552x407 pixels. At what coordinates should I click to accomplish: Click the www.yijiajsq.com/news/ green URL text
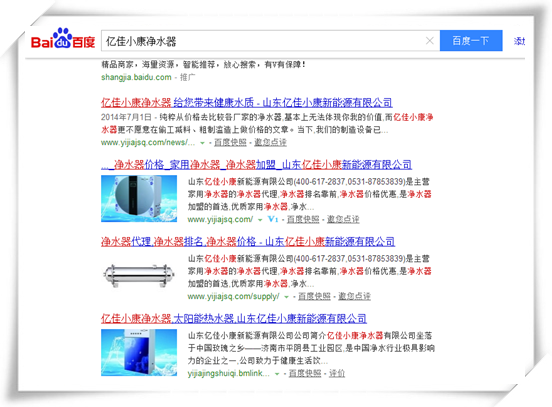[148, 143]
